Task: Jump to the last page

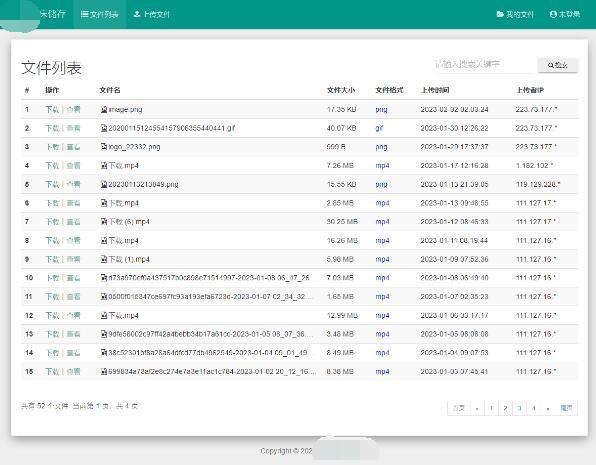Action: tap(566, 408)
